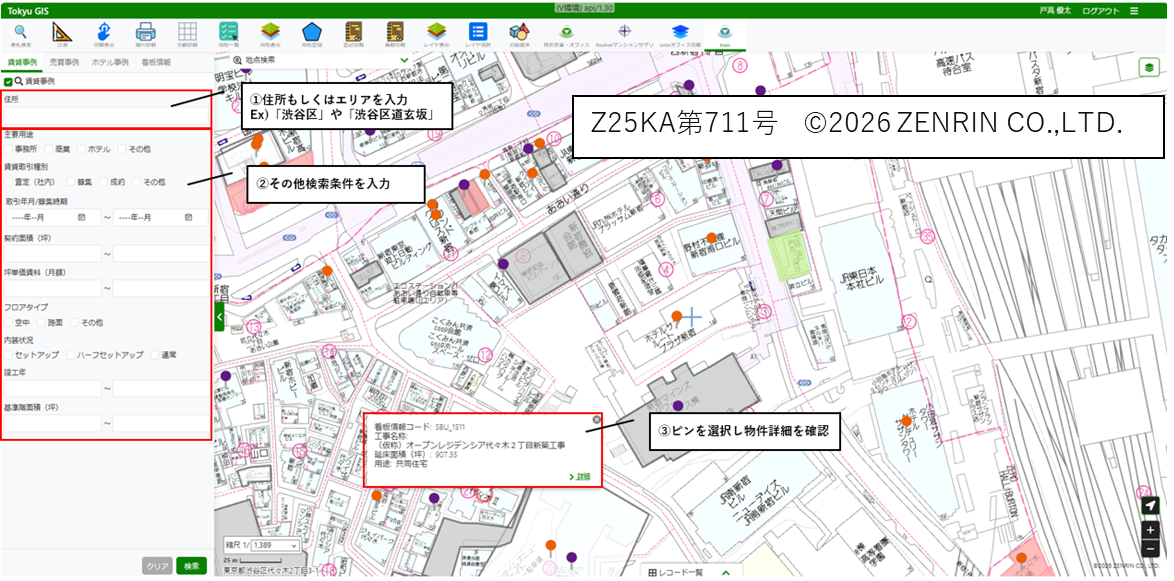Check 事務所 under 主要用途
The height and width of the screenshot is (581, 1174).
point(7,149)
